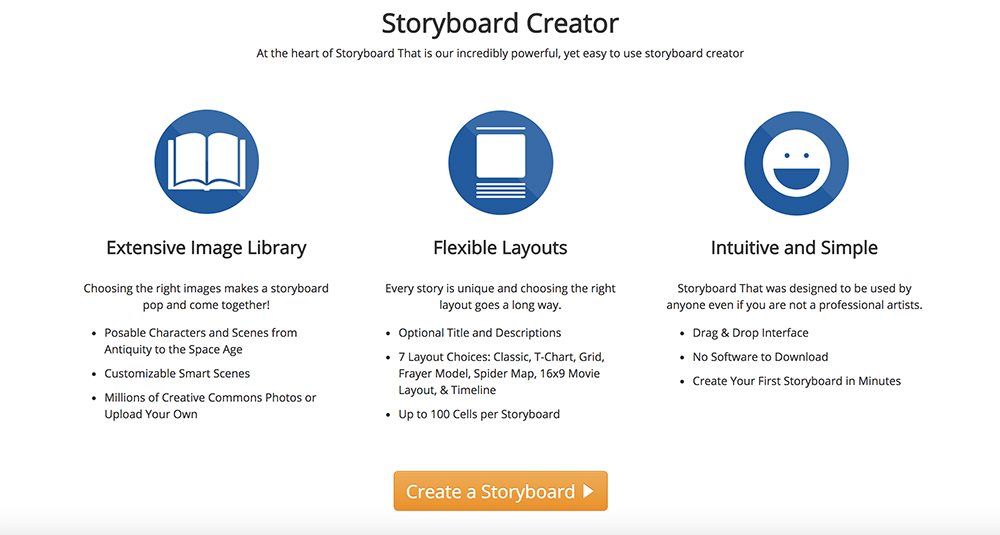Click the smiley face Intuitive icon
This screenshot has width=1000, height=535.
796,163
